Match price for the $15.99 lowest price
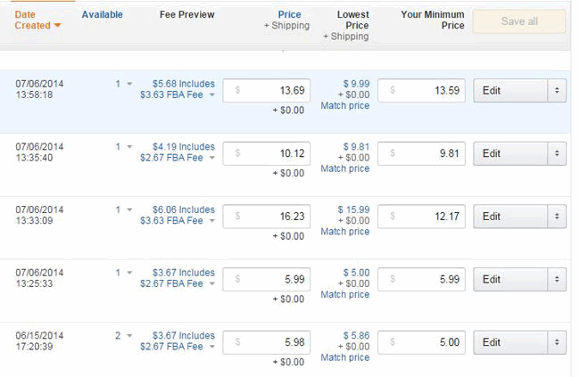 (345, 231)
